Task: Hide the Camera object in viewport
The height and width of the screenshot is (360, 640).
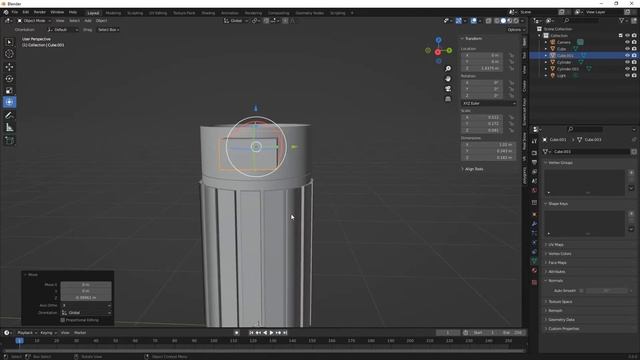Action: pos(627,42)
